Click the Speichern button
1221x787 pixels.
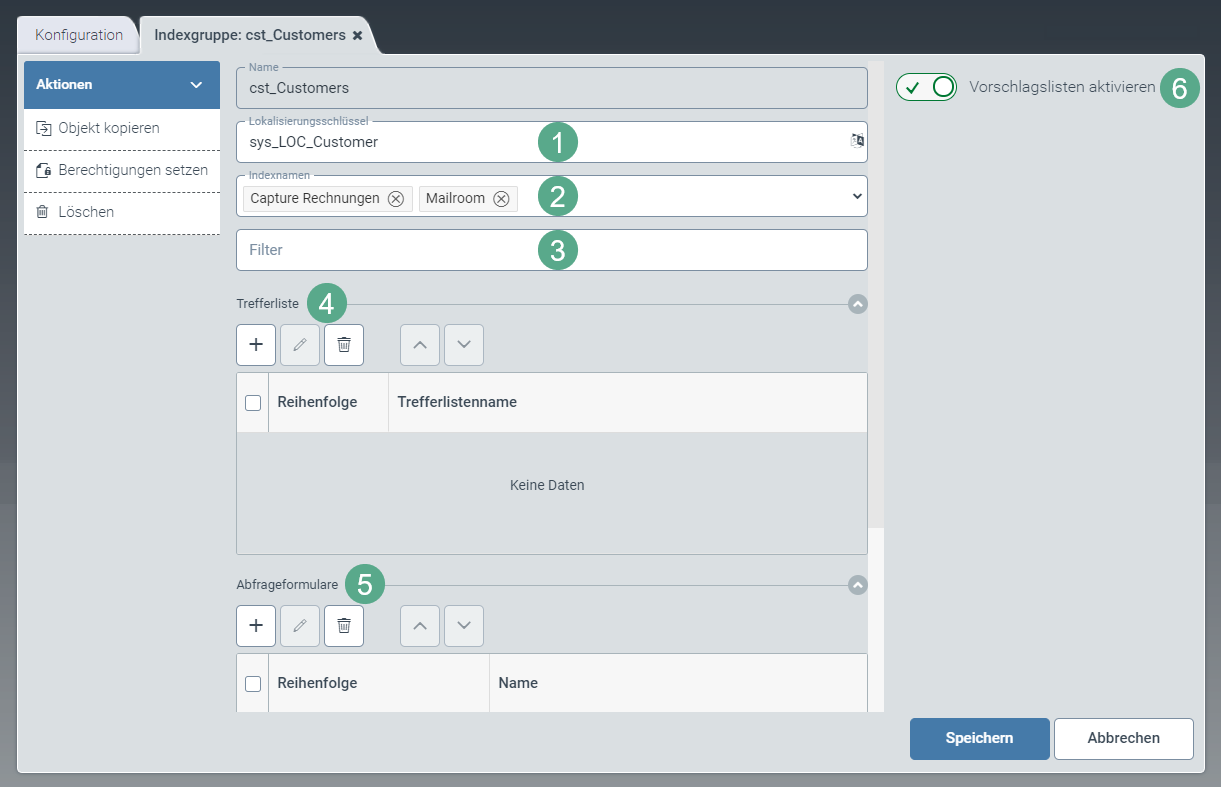[979, 739]
